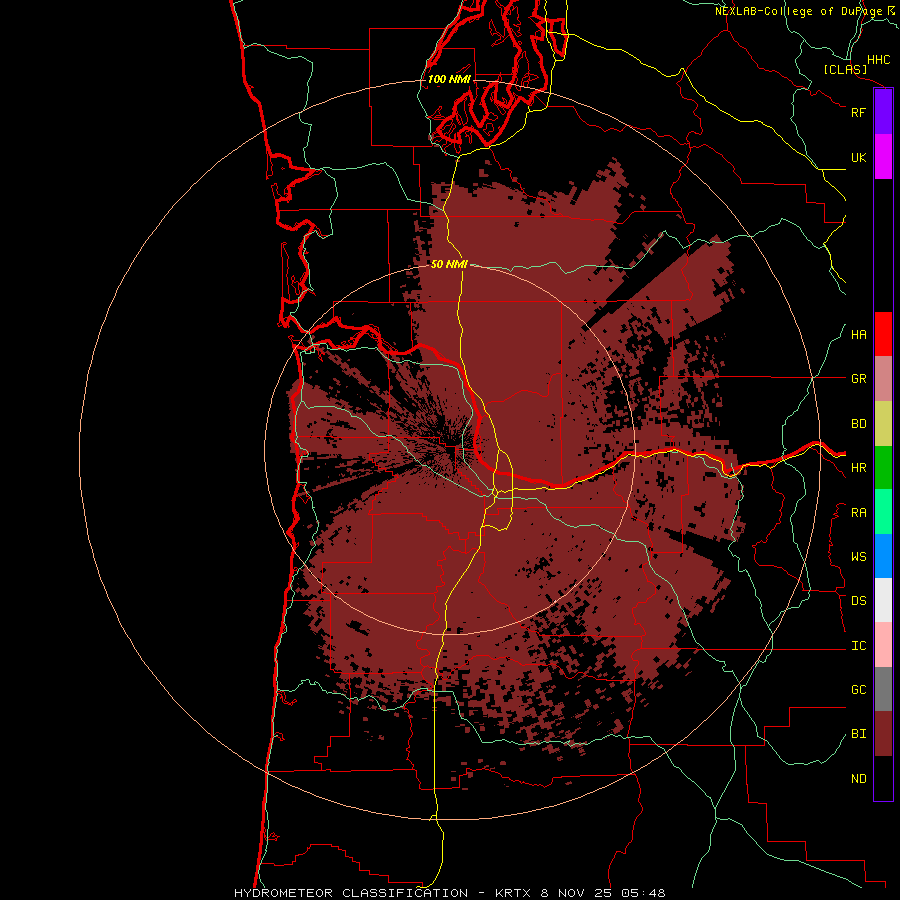Pick the bright green RA legend swatch
The image size is (900, 900).
883,512
